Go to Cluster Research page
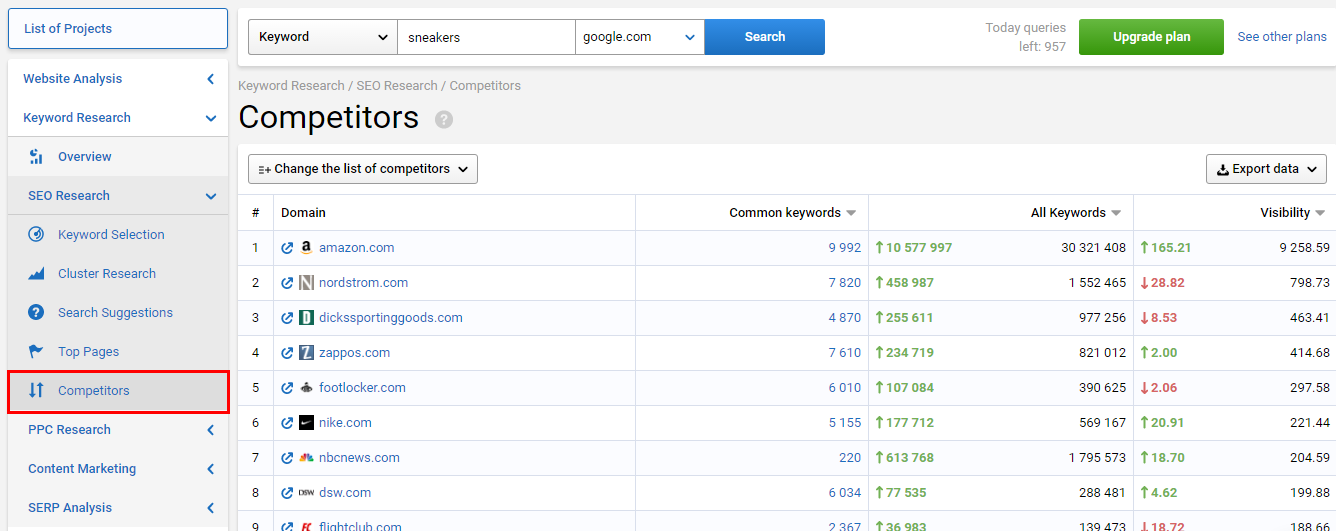The image size is (1336, 531). 107,274
